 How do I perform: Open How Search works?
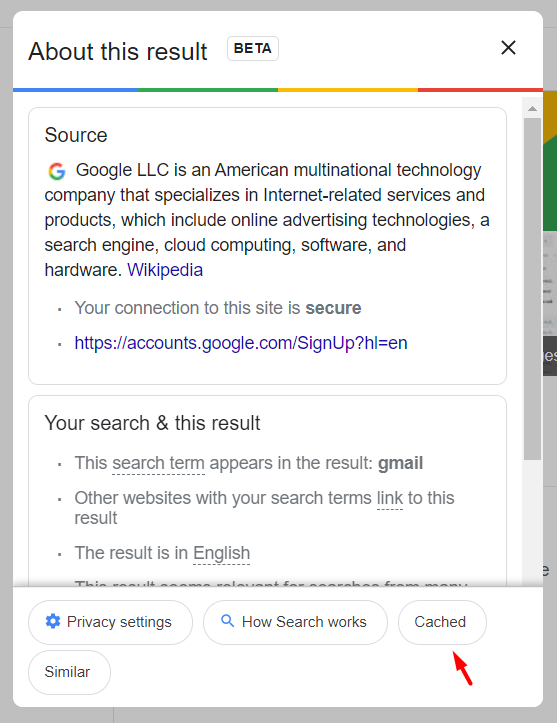pyautogui.click(x=295, y=622)
